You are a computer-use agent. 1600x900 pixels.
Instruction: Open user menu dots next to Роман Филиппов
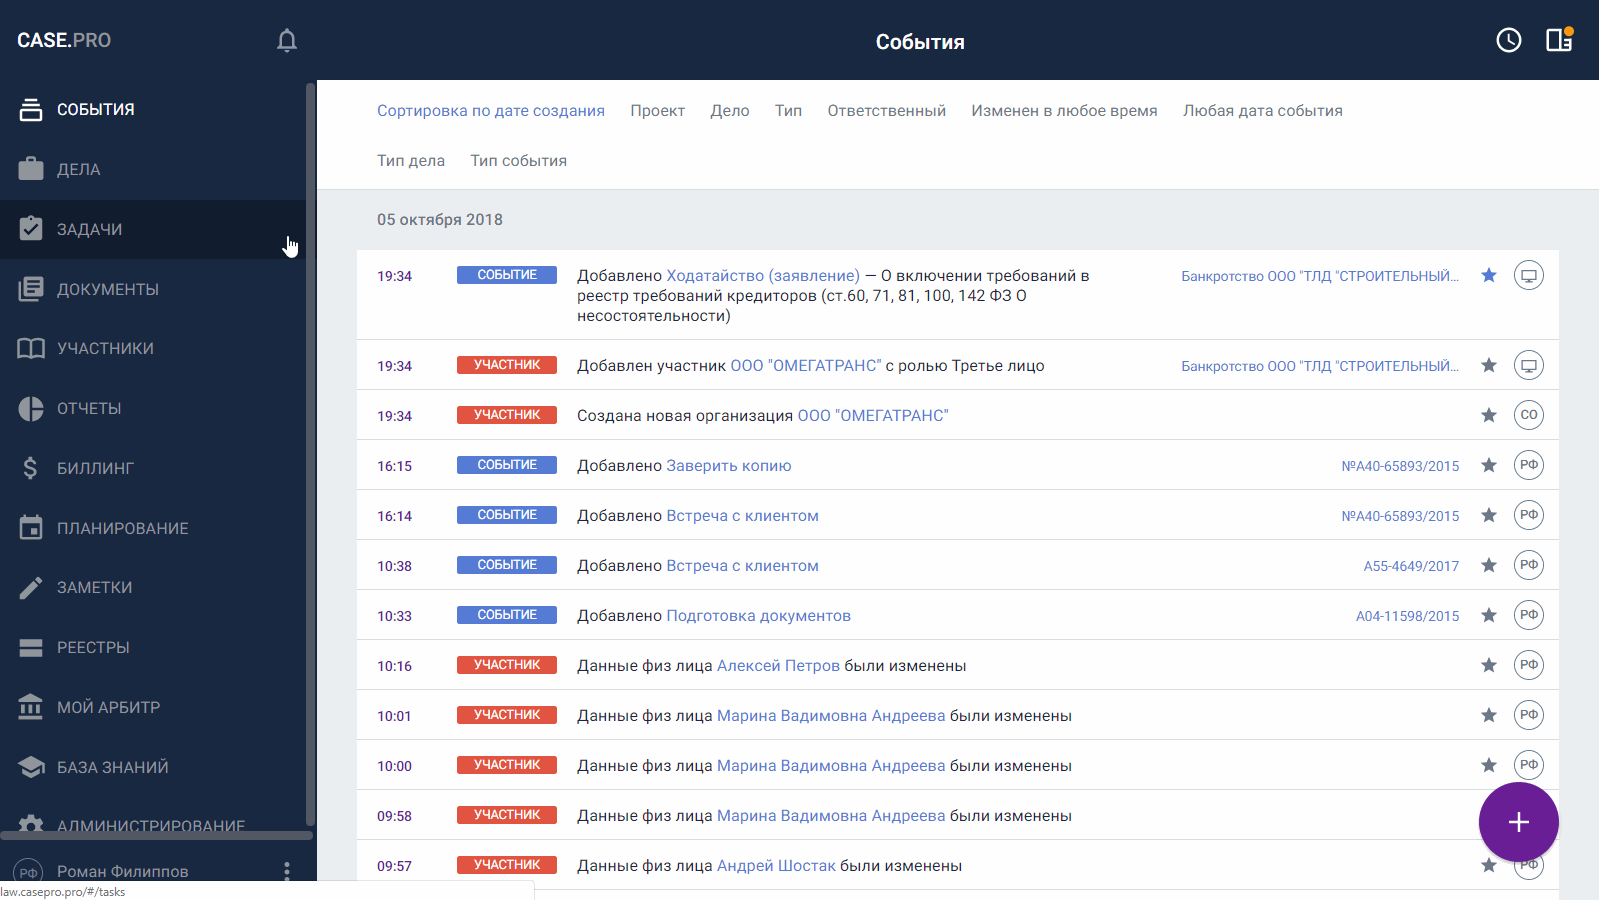coord(287,871)
